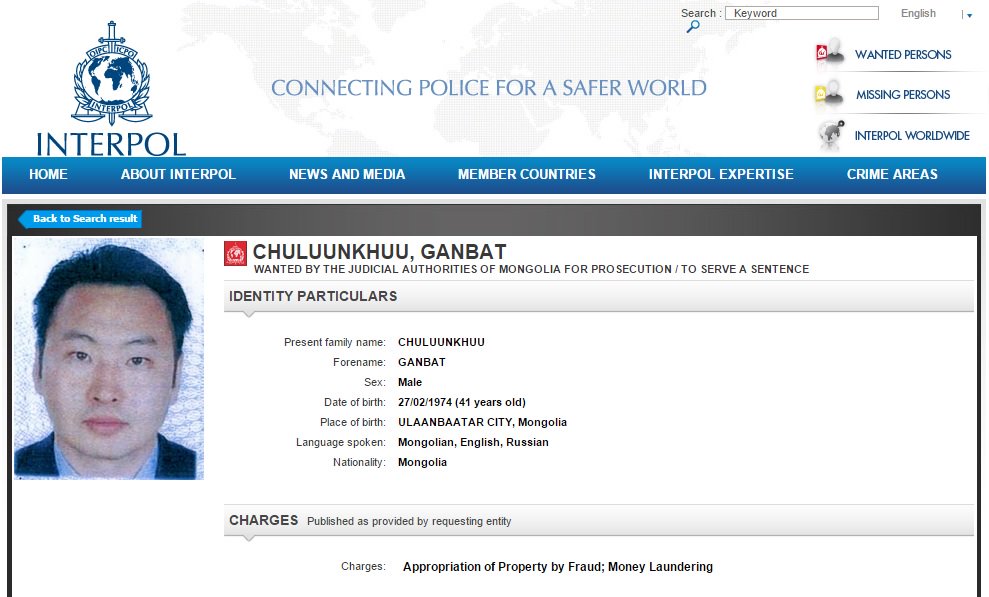Screen dimensions: 989x597
Task: Click the magnifying glass search icon
Action: pos(692,27)
